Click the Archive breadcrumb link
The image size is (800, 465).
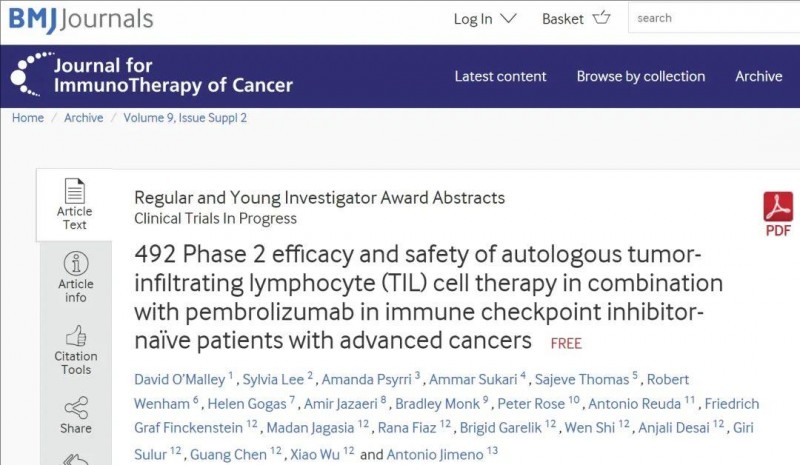coord(83,118)
